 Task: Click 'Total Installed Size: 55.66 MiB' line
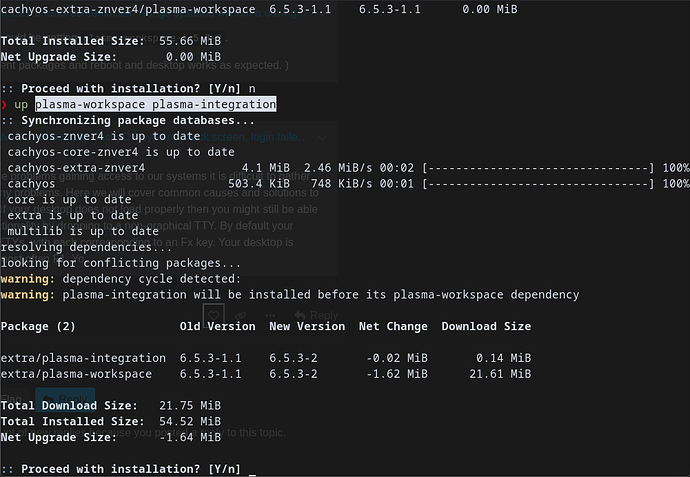click(x=111, y=41)
